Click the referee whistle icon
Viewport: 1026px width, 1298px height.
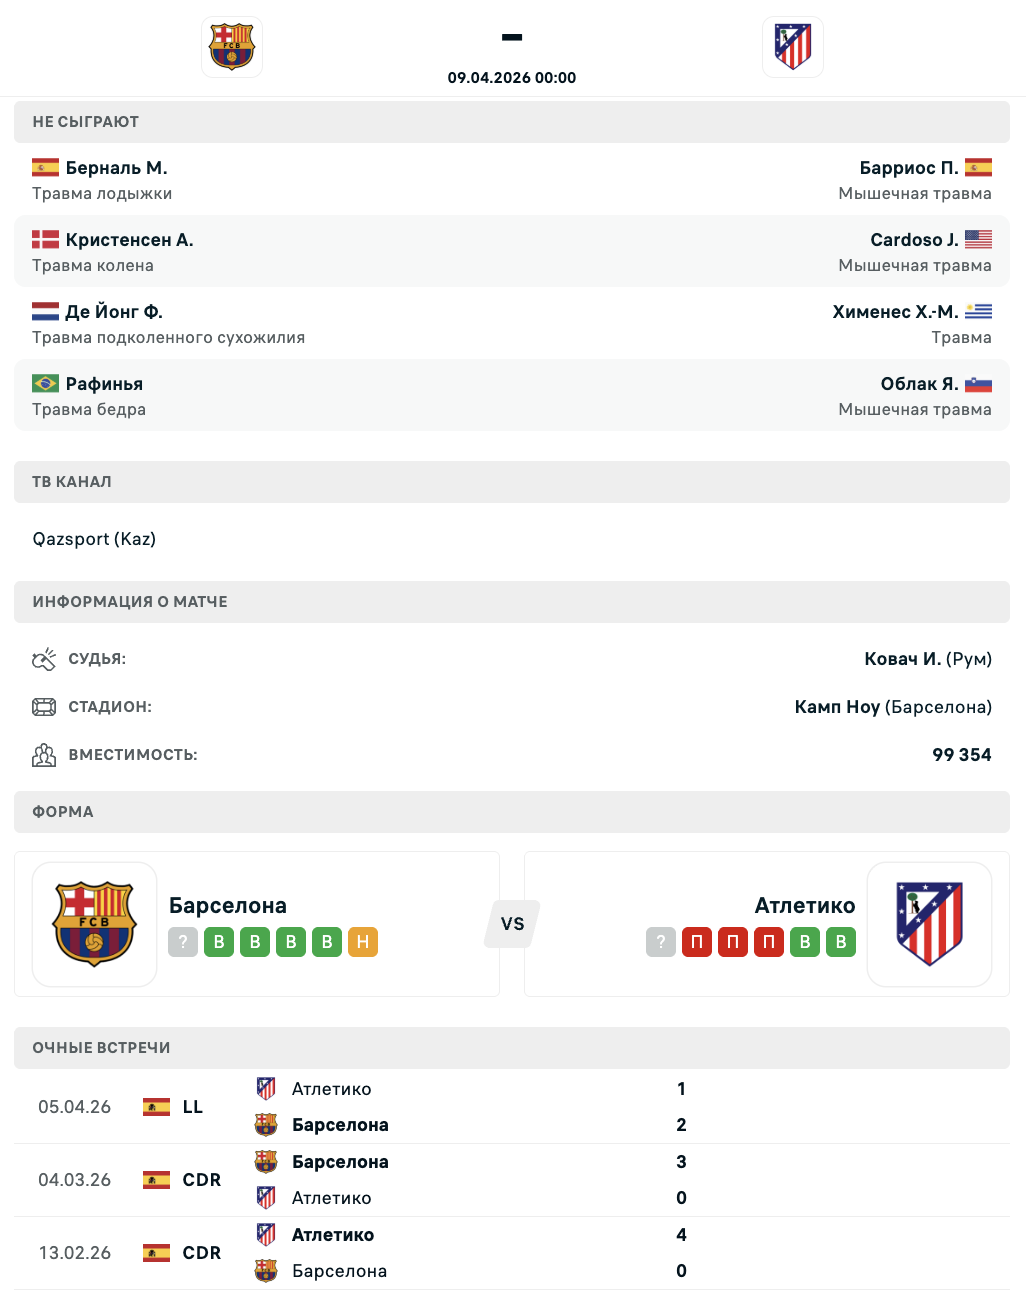click(x=44, y=659)
